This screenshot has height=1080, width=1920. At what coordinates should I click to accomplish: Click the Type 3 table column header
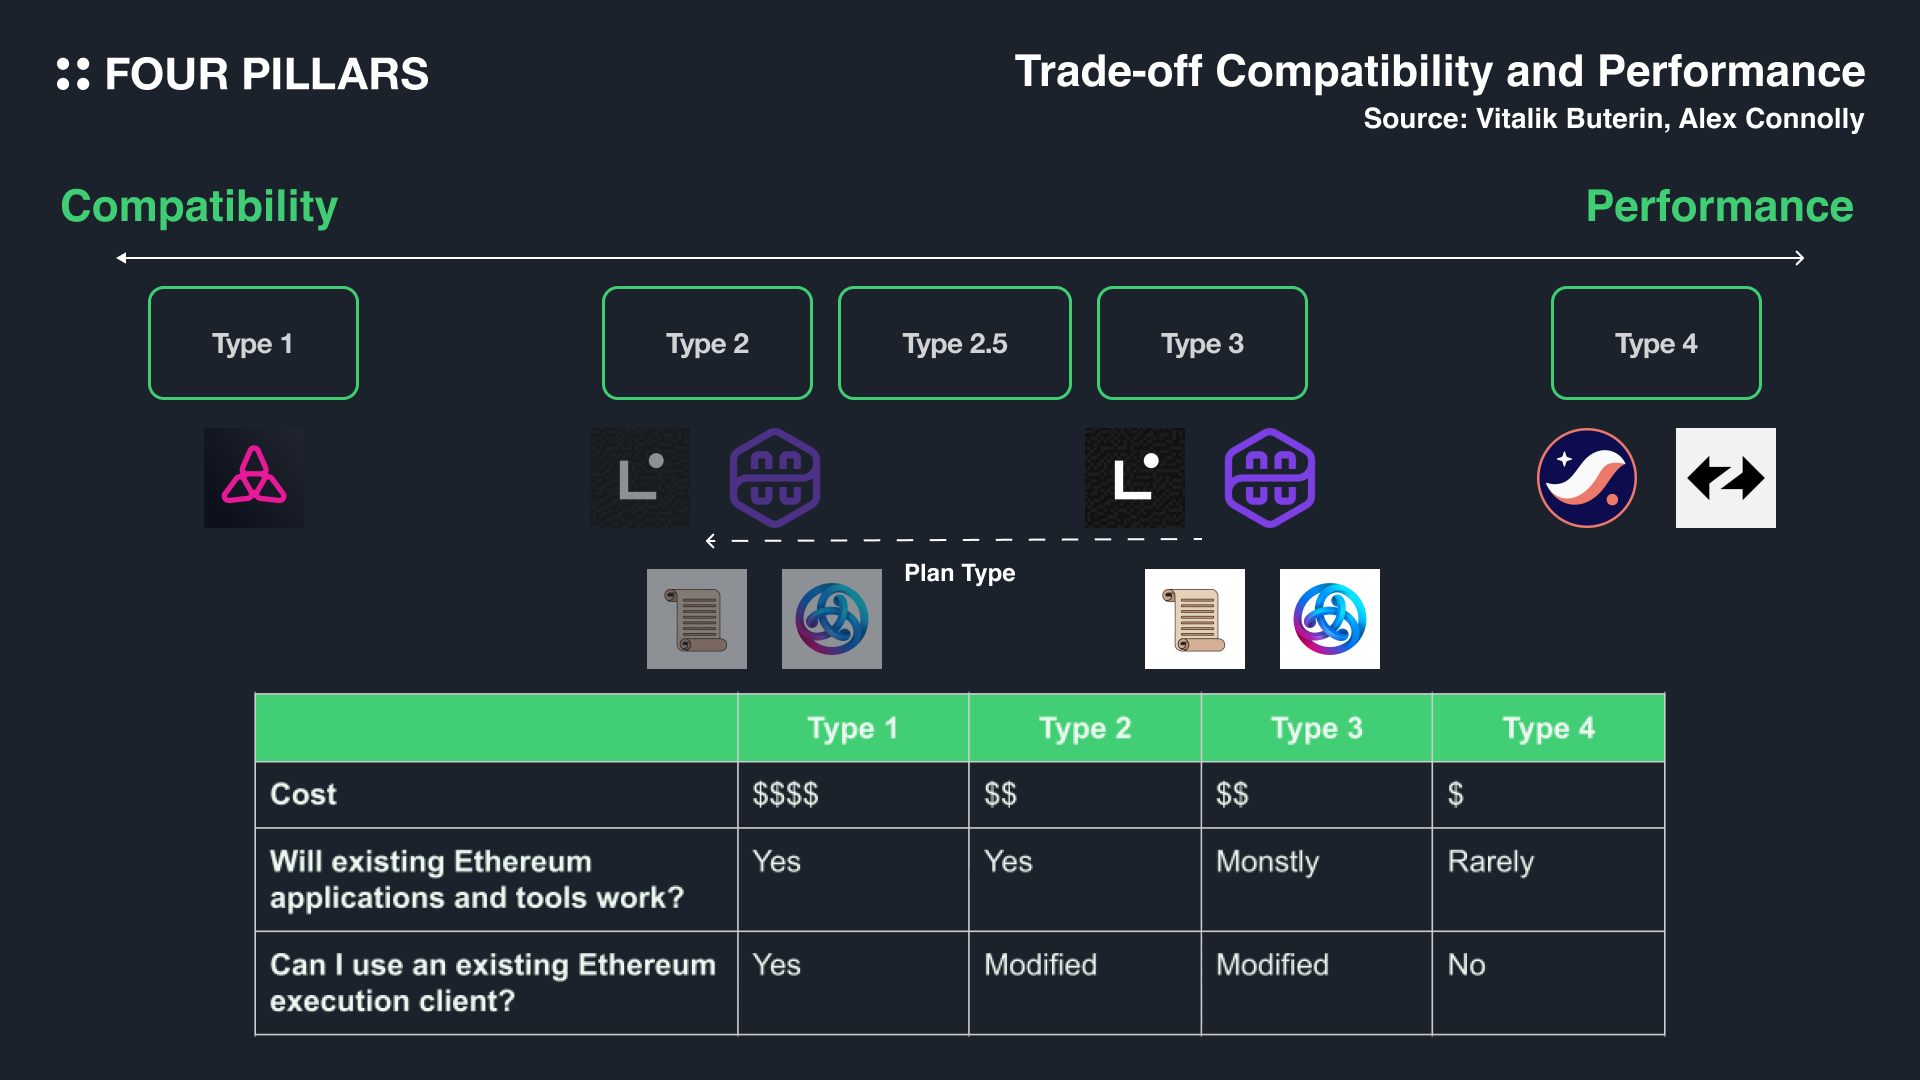coord(1316,728)
